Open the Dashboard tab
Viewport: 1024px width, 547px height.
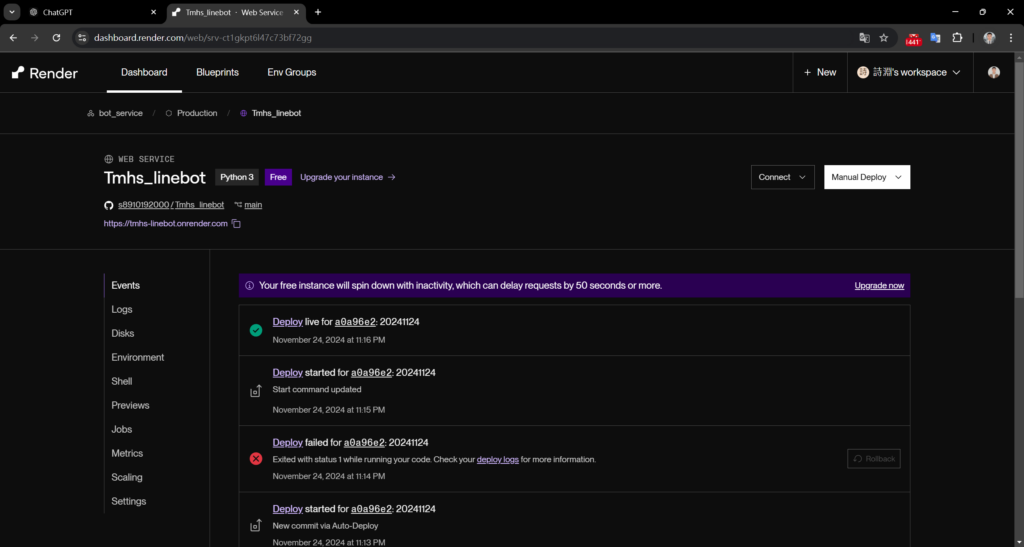(x=144, y=72)
